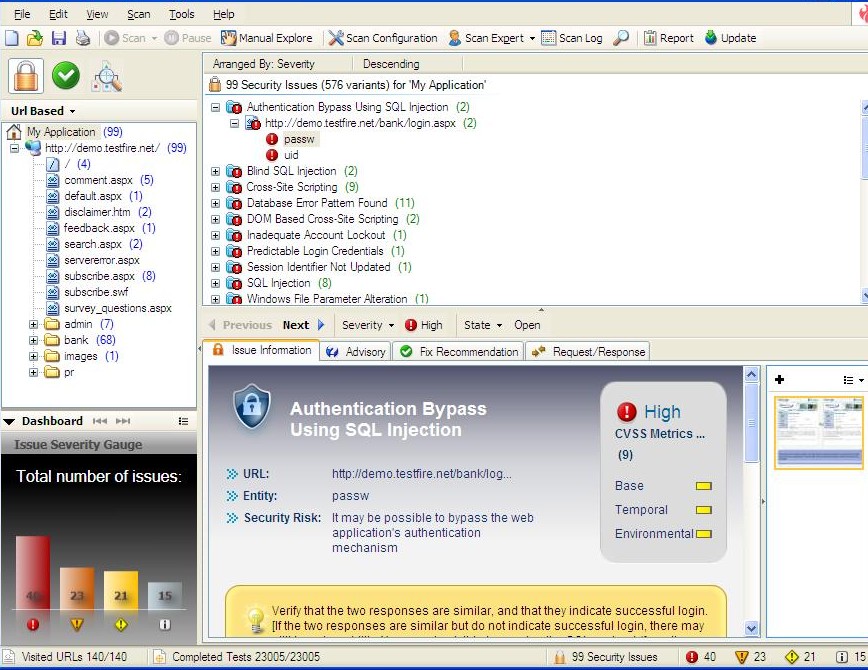868x670 pixels.
Task: Open the Url Based dropdown
Action: [44, 111]
